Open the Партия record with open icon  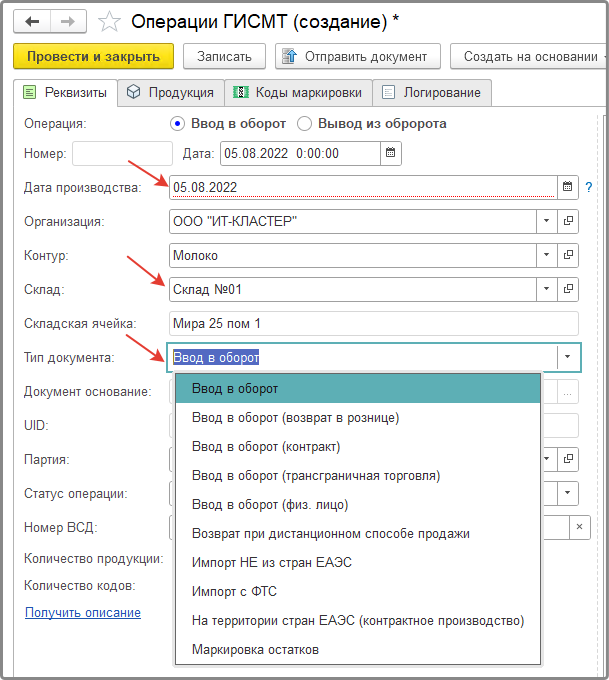[x=568, y=459]
